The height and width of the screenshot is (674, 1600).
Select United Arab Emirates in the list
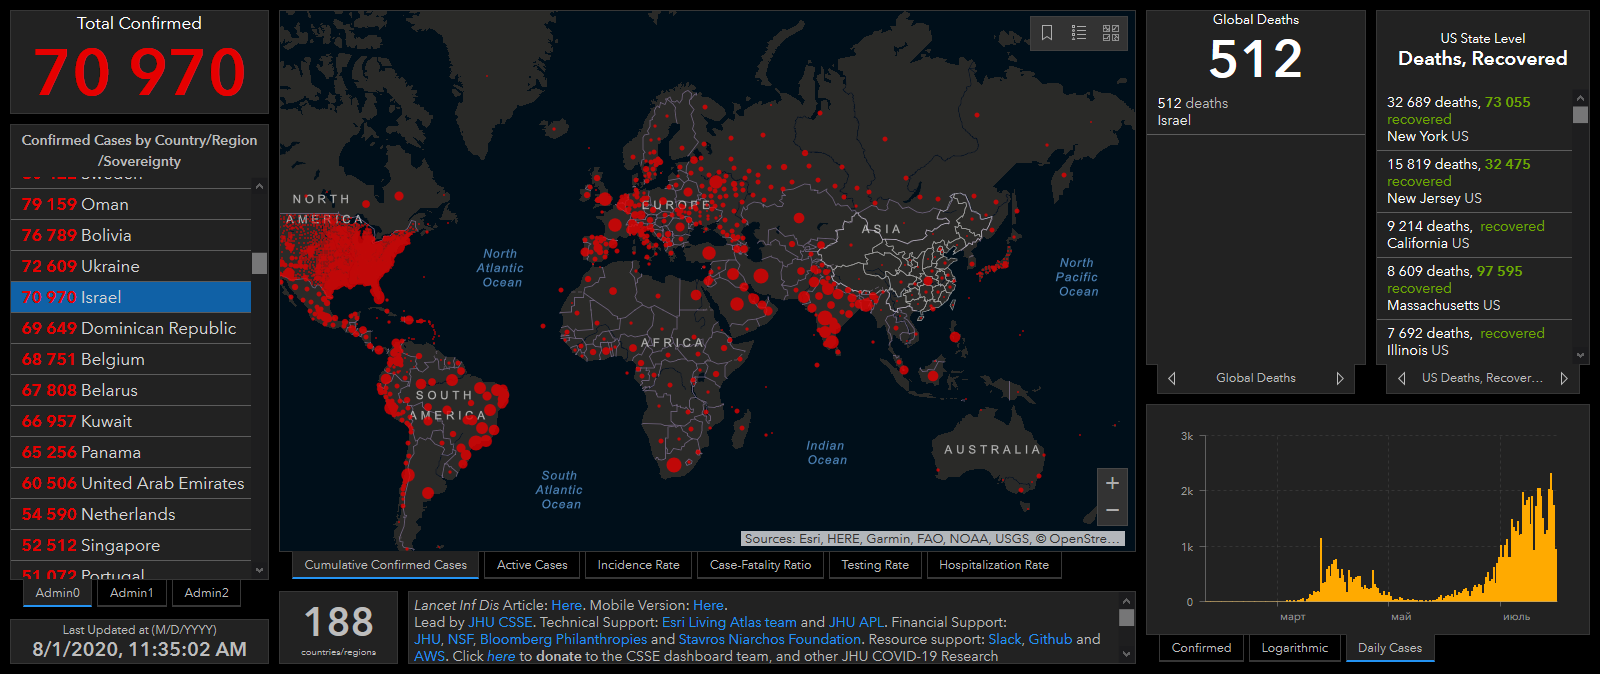click(131, 483)
